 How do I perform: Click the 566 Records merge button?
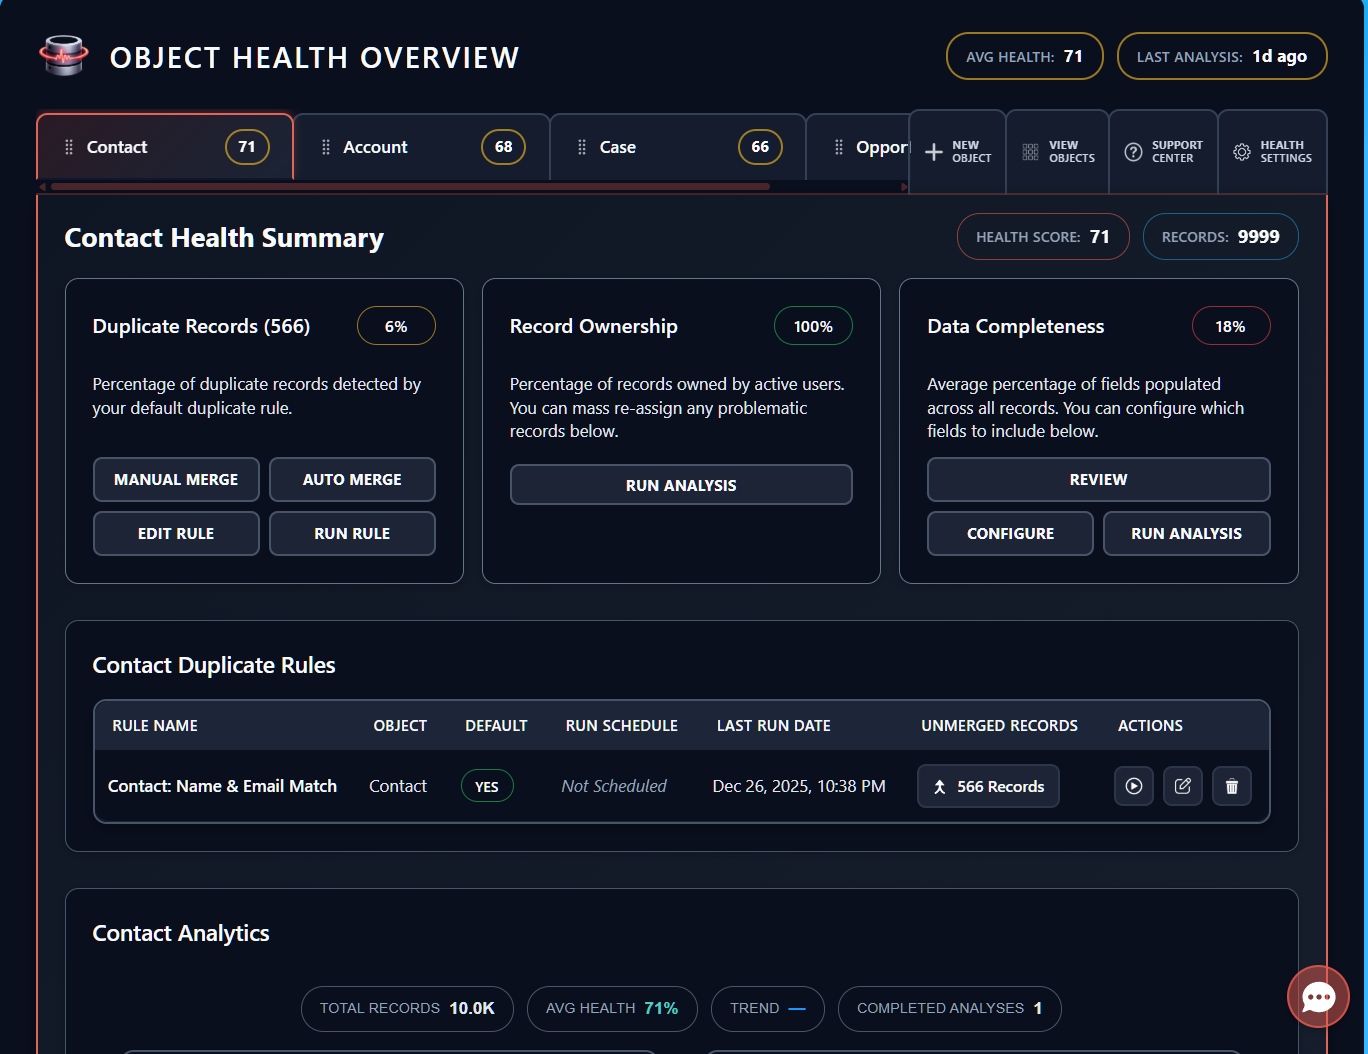tap(988, 786)
